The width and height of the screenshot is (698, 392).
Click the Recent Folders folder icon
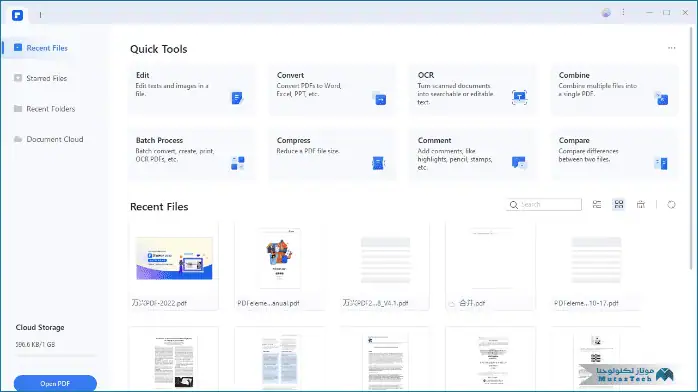point(18,109)
